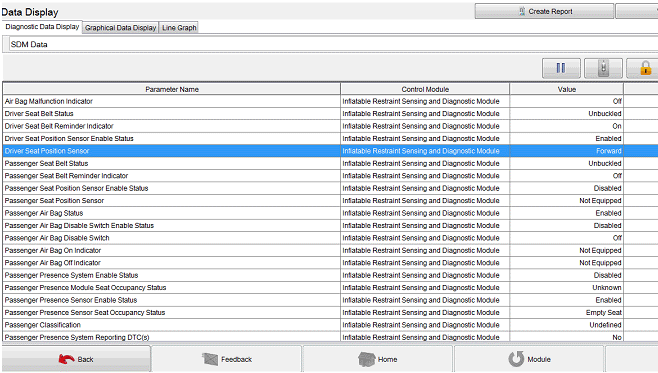Image resolution: width=658 pixels, height=373 pixels.
Task: Click the Value column header
Action: pos(567,89)
